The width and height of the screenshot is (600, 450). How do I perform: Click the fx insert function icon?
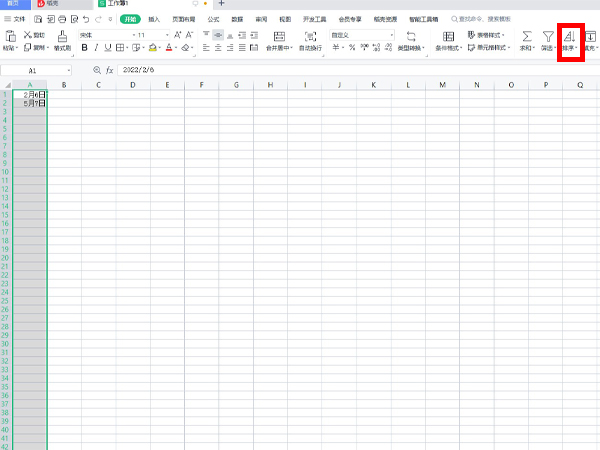click(x=109, y=70)
